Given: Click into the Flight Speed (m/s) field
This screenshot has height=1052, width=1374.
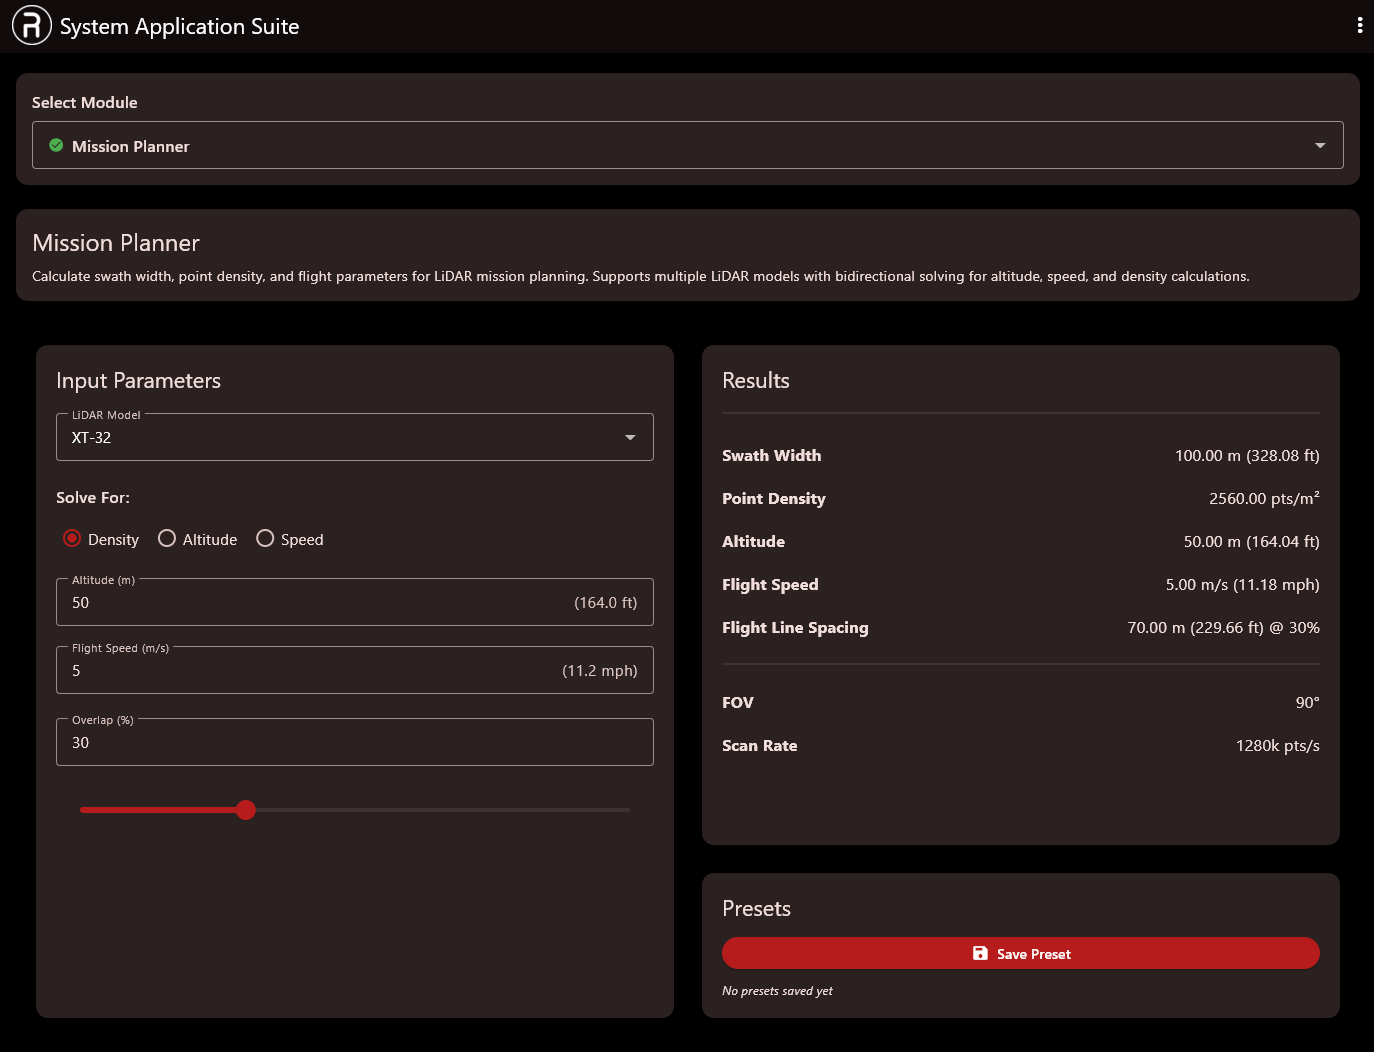Looking at the screenshot, I should click(300, 671).
